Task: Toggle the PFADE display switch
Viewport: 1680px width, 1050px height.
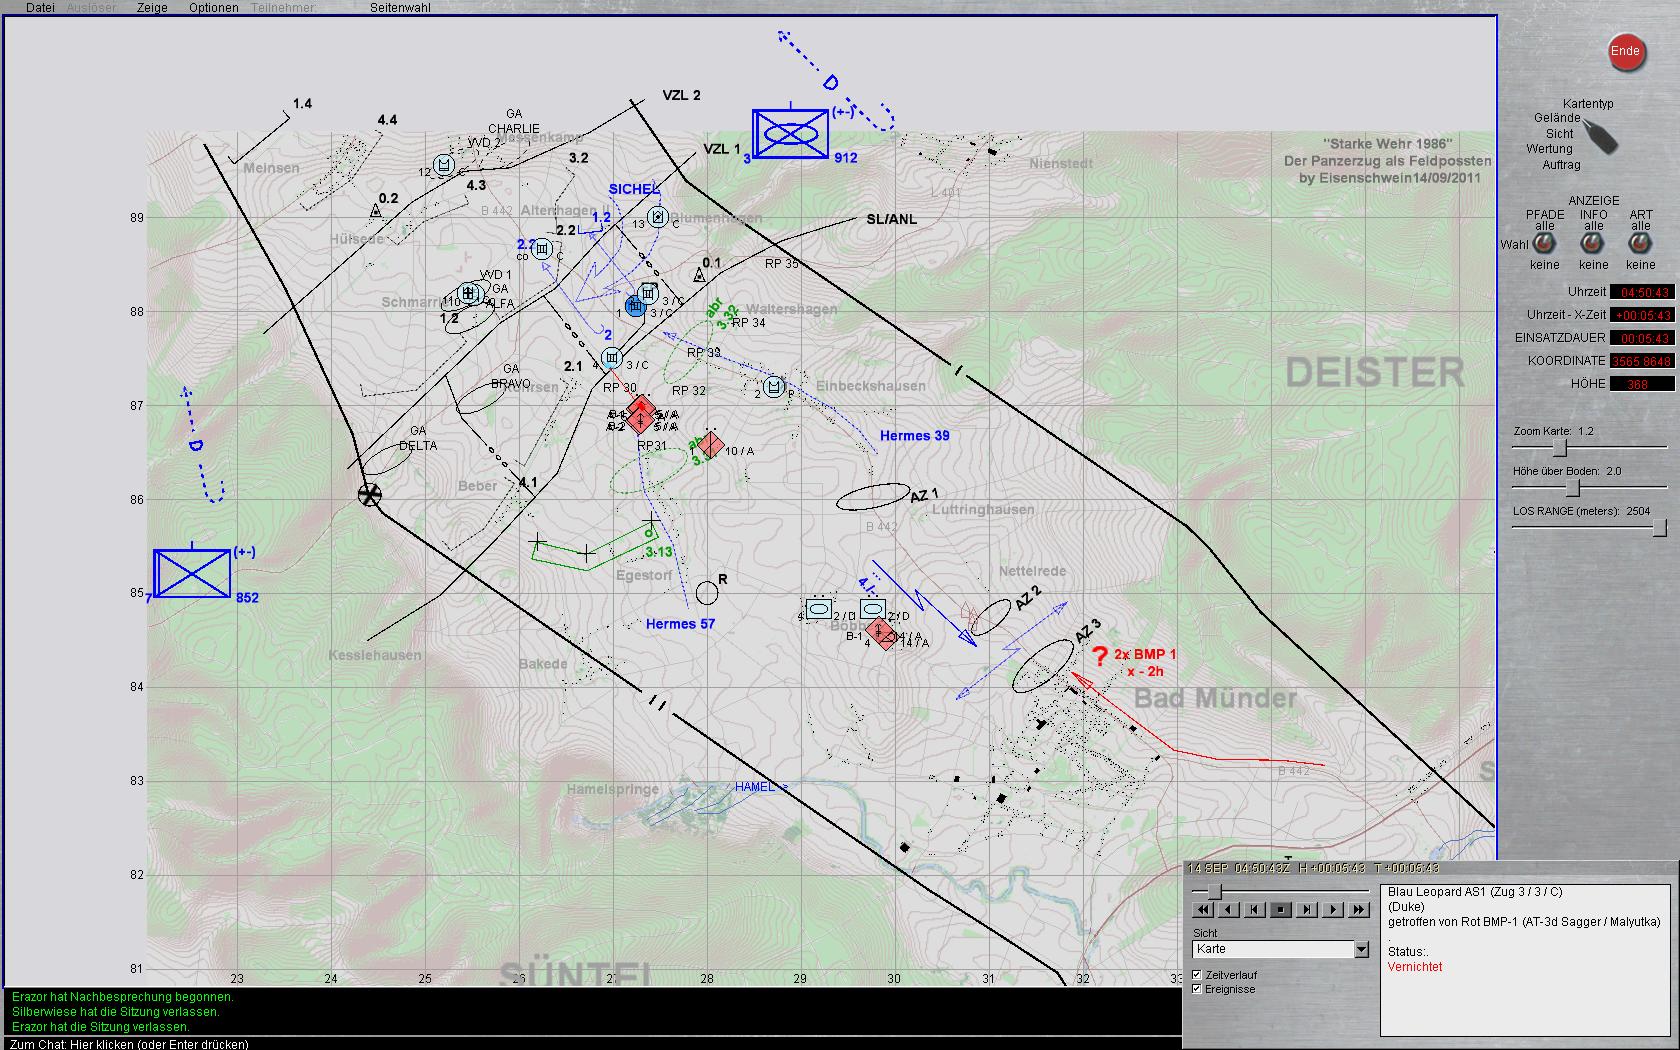Action: pyautogui.click(x=1544, y=244)
